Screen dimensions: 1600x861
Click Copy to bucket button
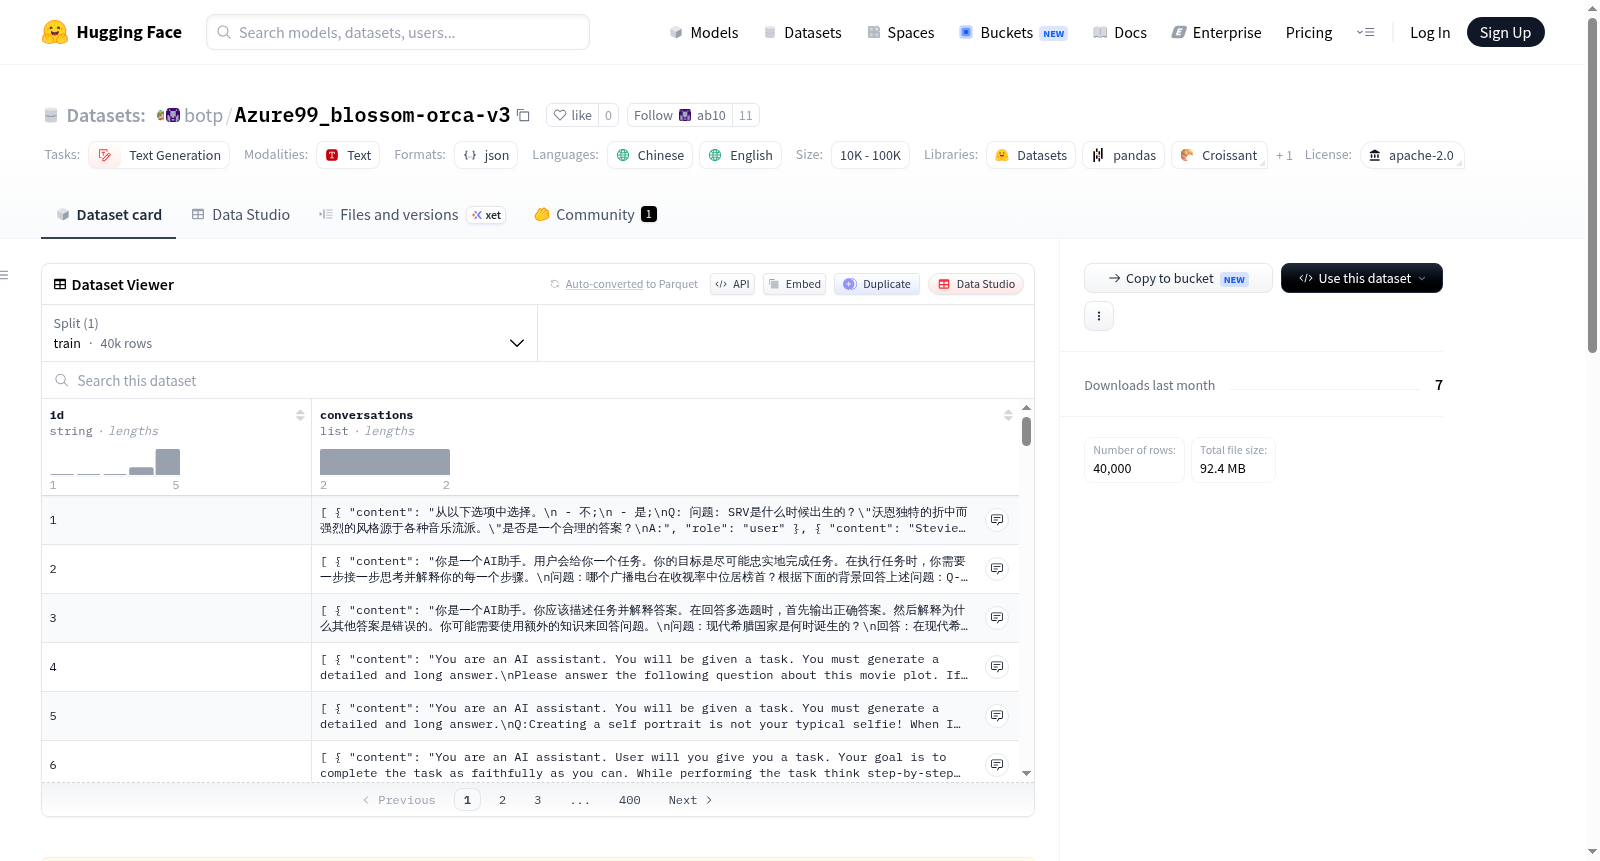pyautogui.click(x=1178, y=278)
